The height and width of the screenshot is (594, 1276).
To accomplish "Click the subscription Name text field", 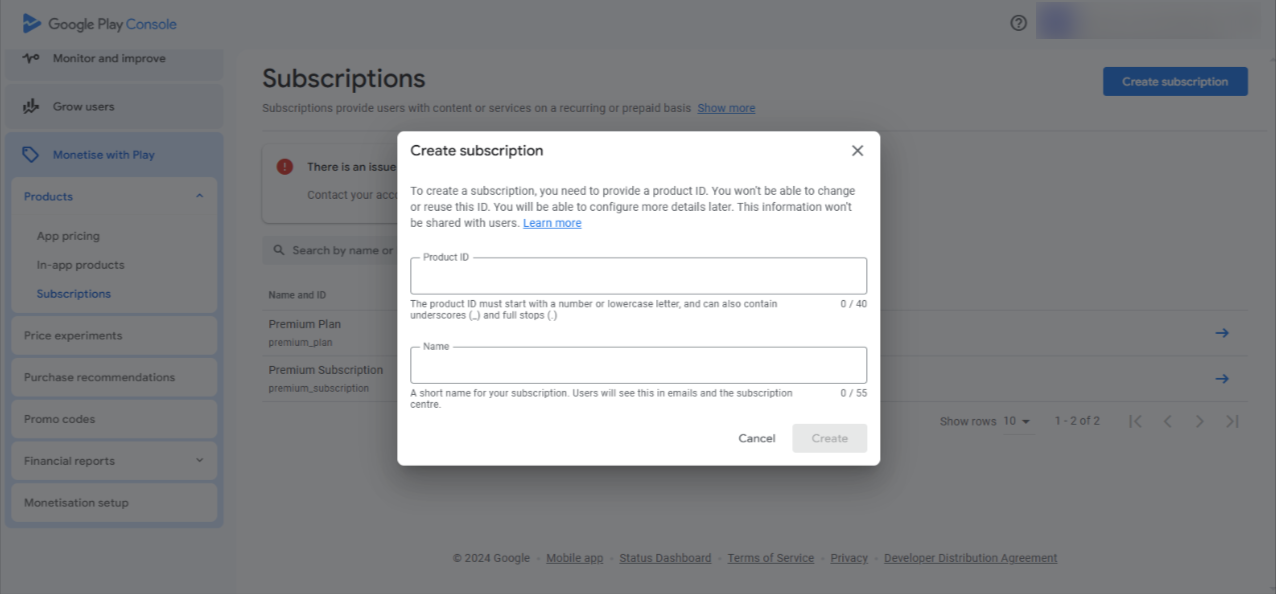I will [x=638, y=365].
